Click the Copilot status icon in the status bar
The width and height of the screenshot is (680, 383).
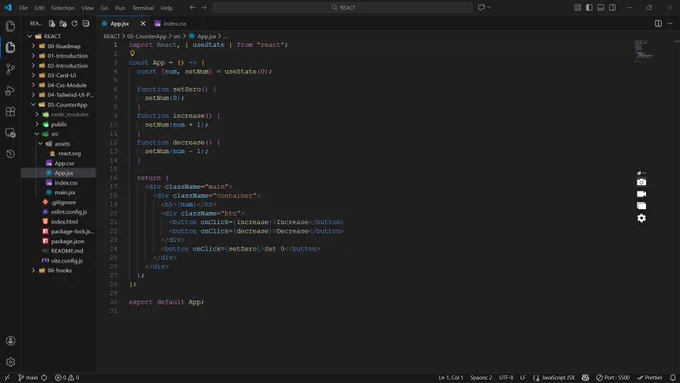coord(585,377)
